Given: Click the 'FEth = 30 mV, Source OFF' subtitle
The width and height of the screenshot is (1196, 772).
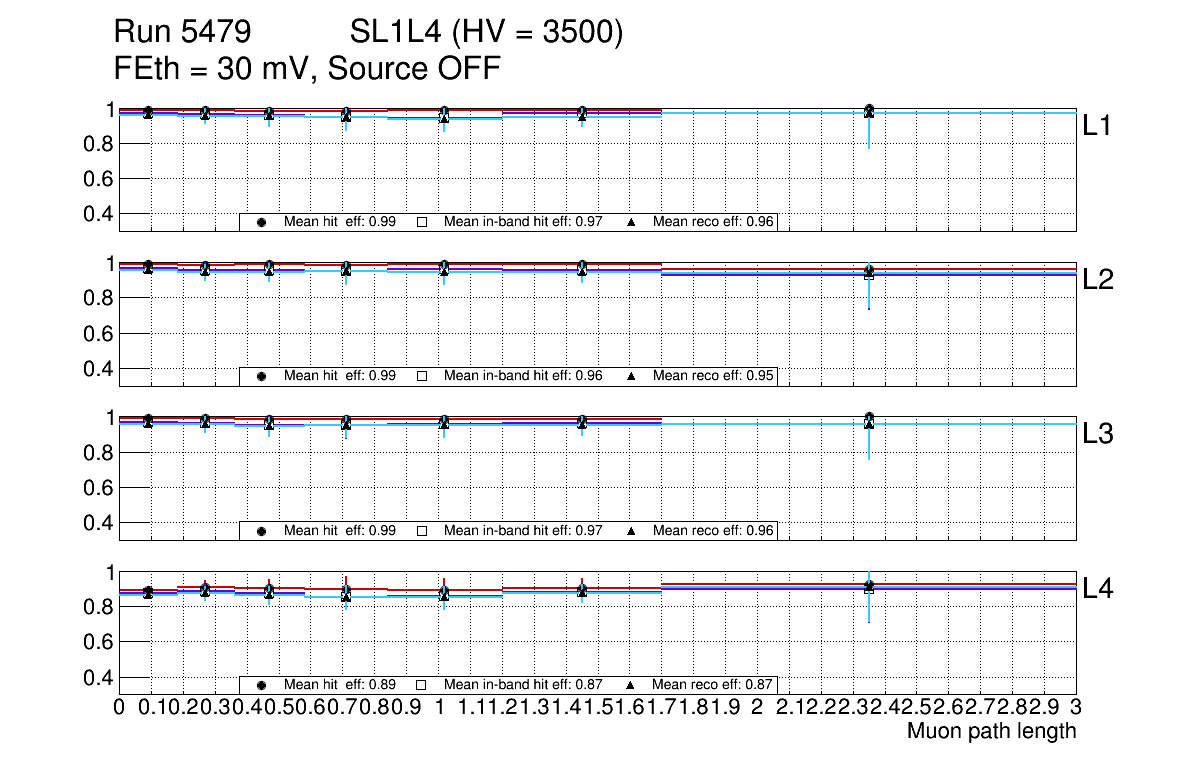Looking at the screenshot, I should coord(307,69).
